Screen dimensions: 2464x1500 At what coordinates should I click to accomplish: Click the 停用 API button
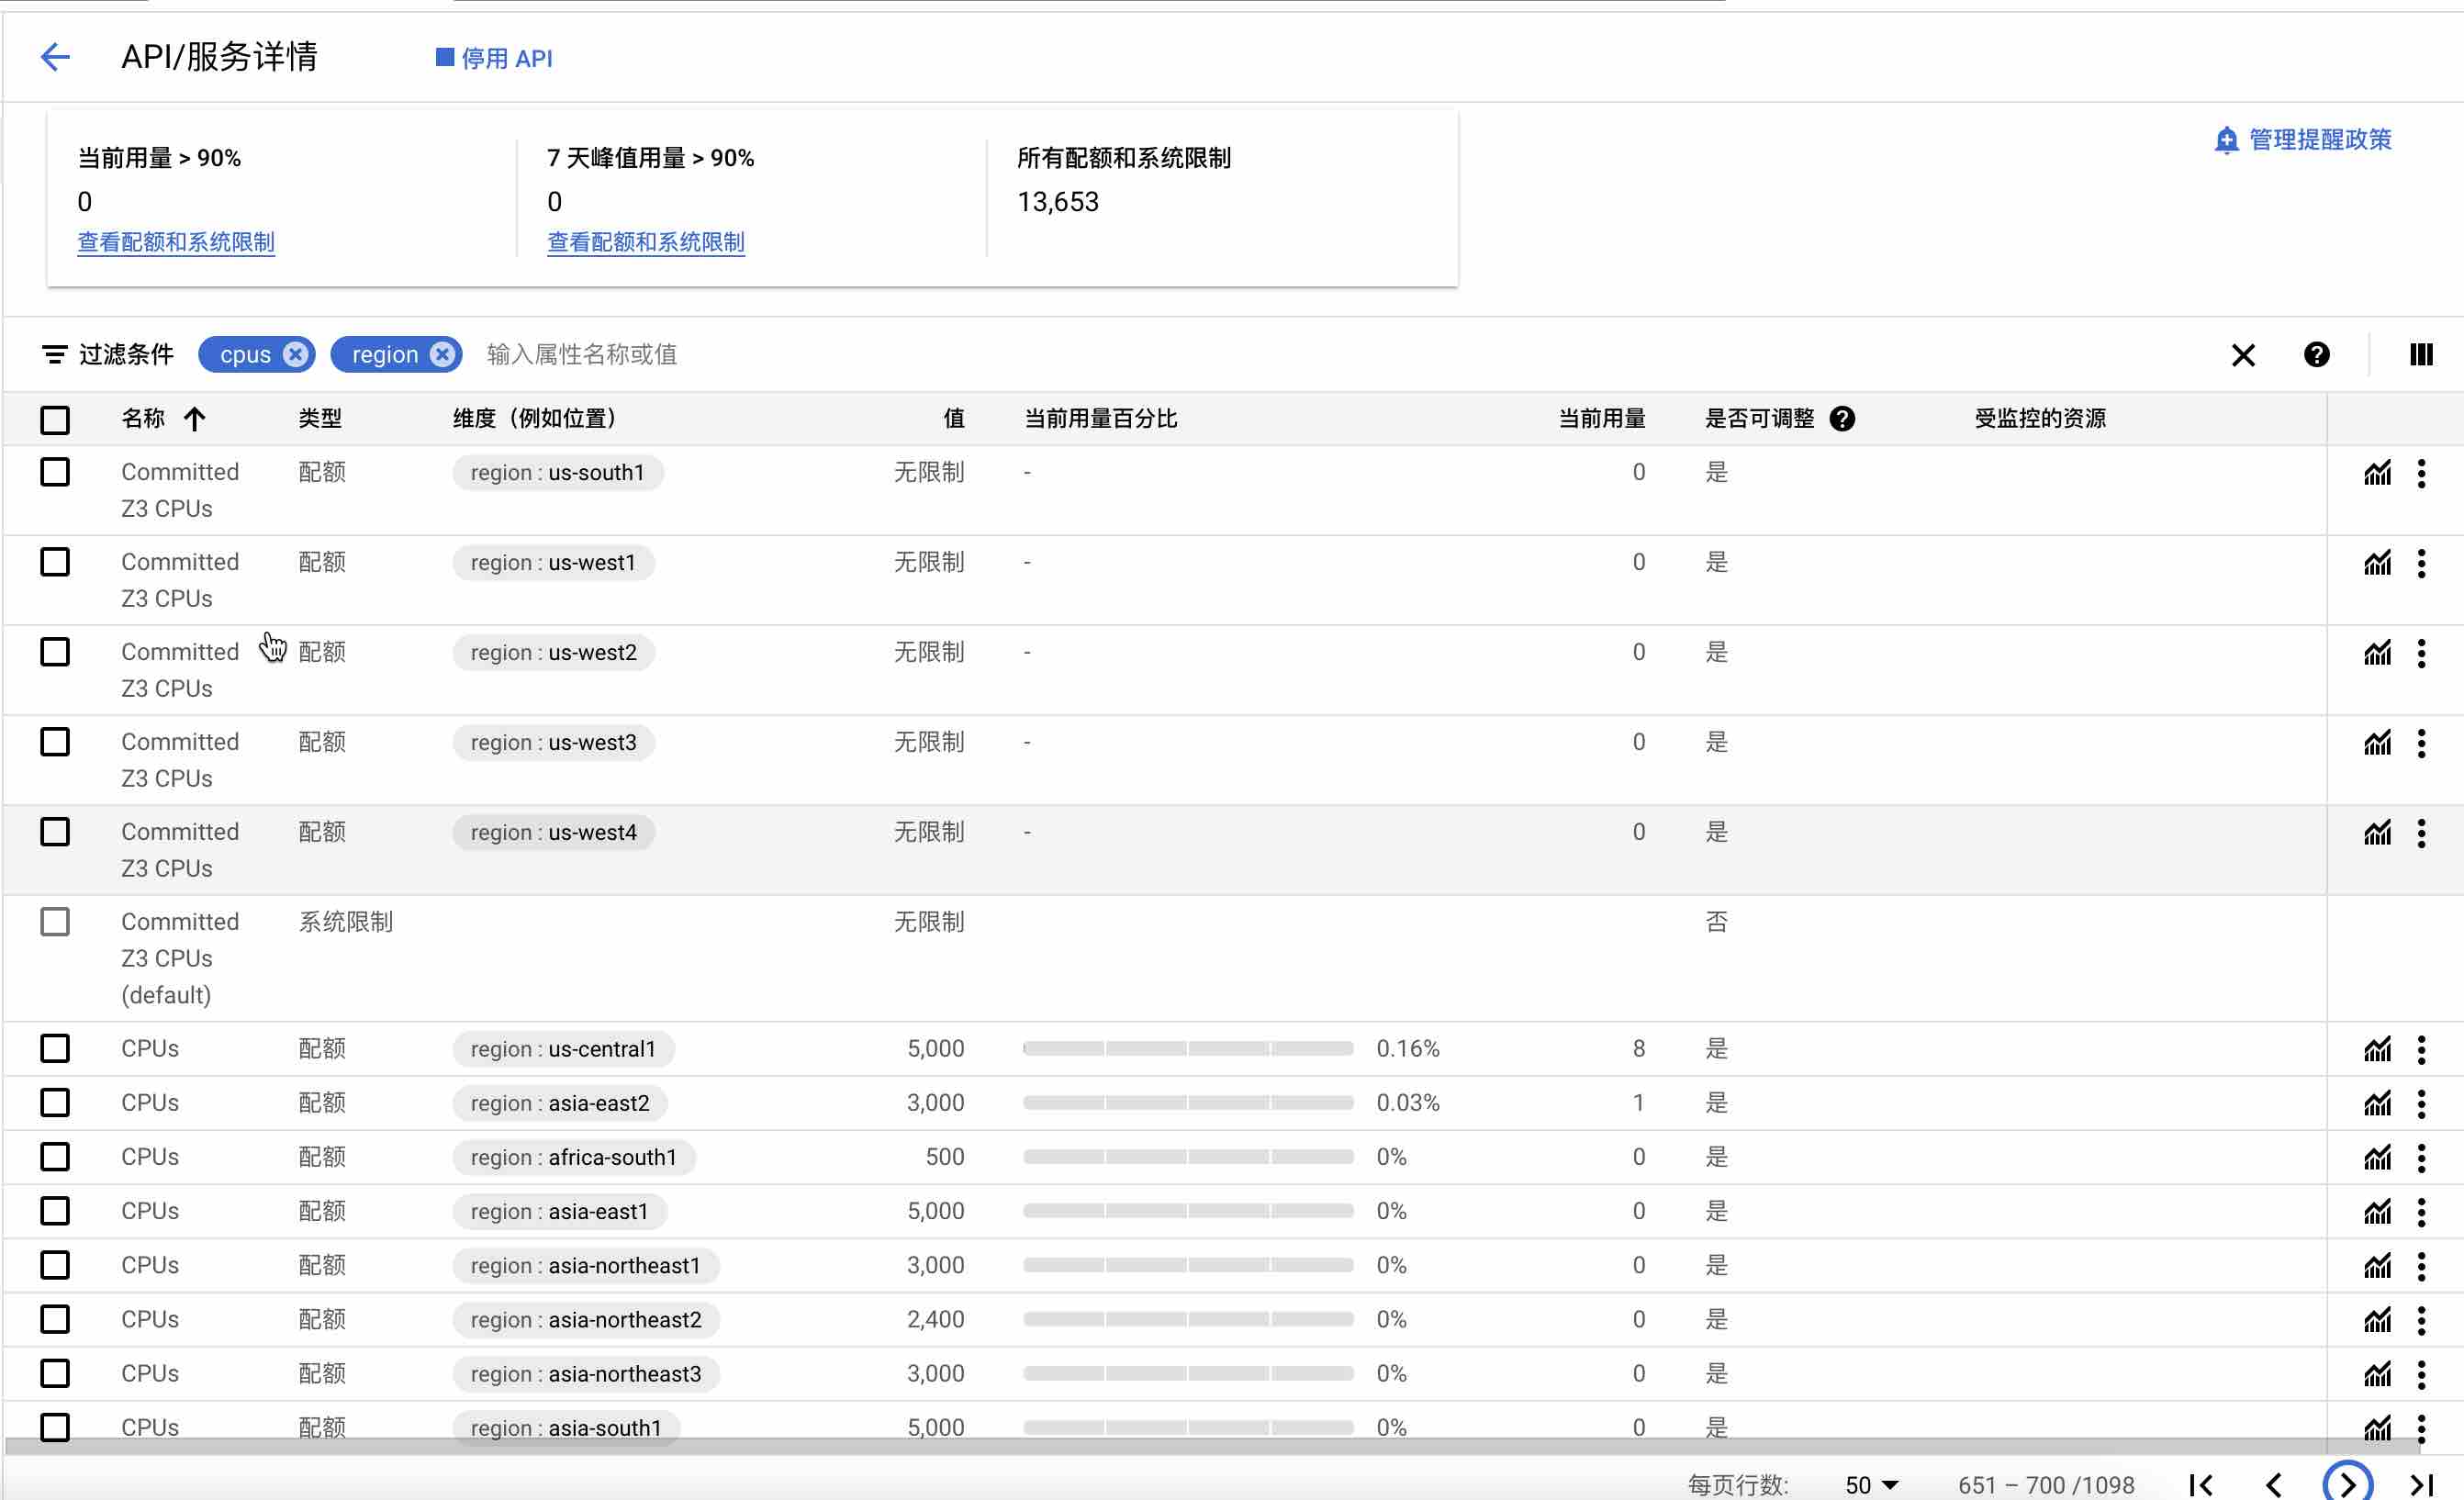tap(494, 58)
